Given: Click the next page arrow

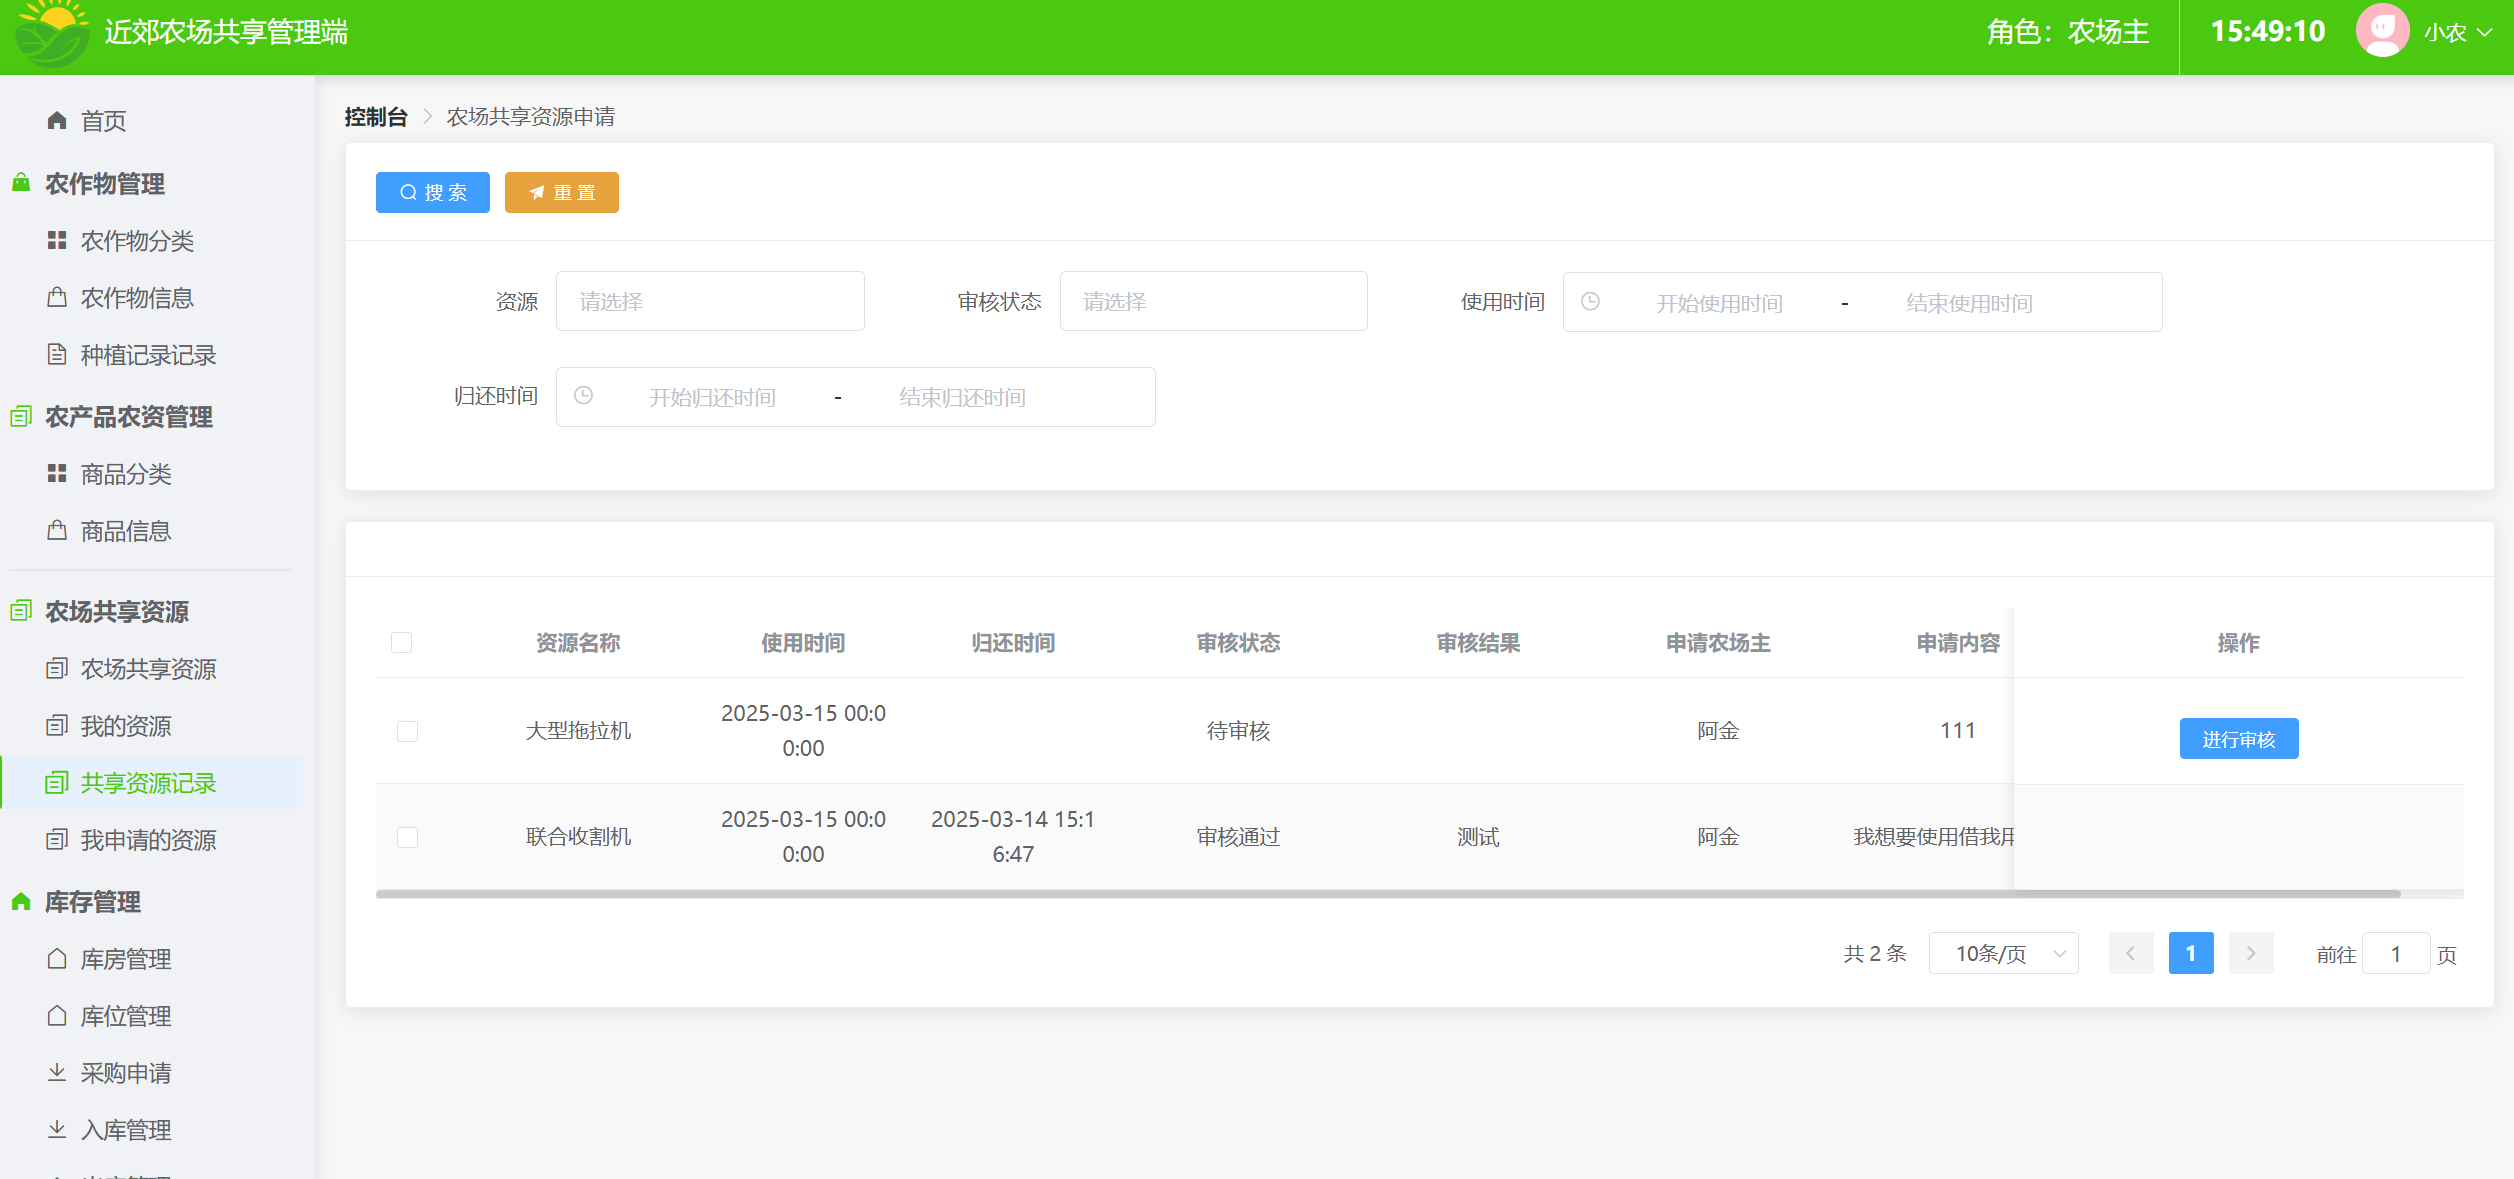Looking at the screenshot, I should [2251, 953].
